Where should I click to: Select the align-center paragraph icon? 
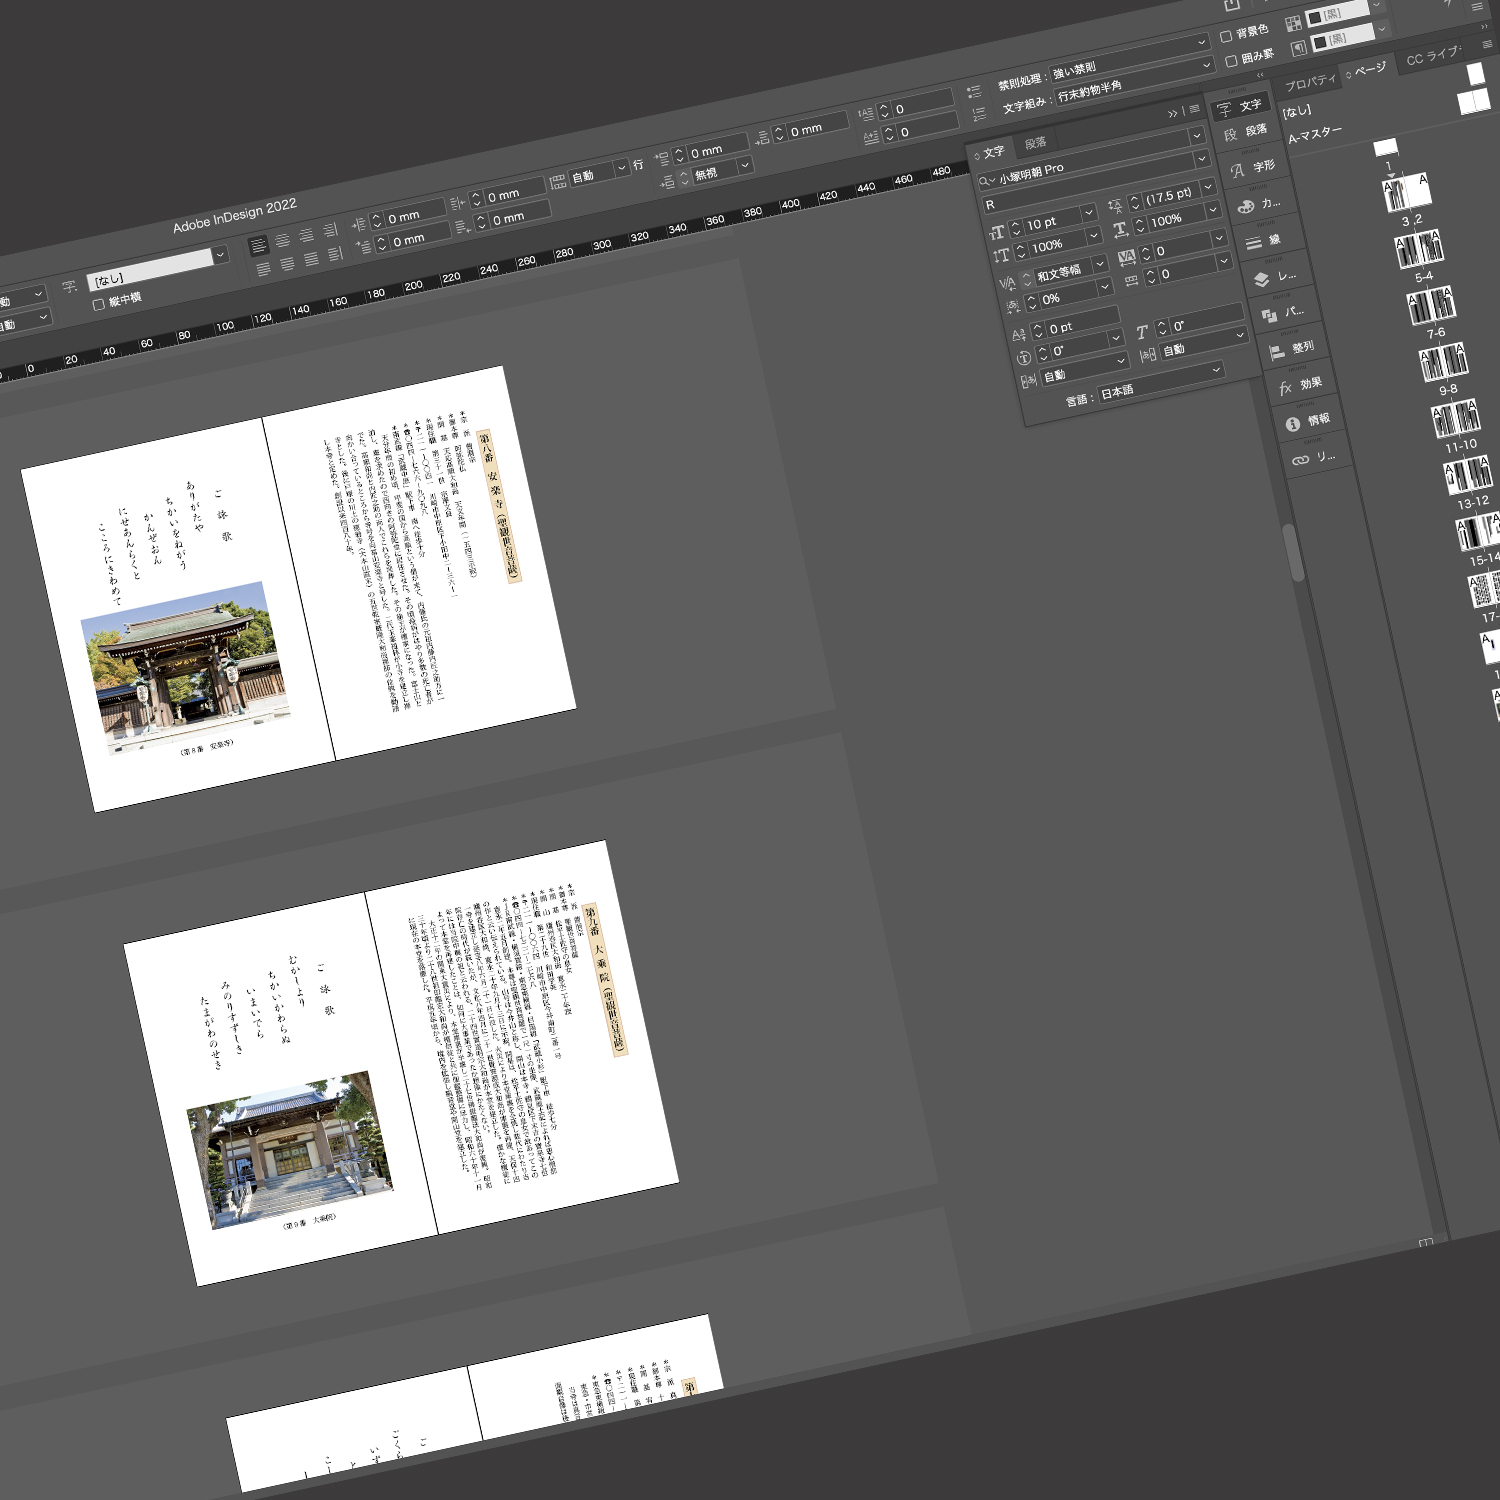(x=283, y=241)
